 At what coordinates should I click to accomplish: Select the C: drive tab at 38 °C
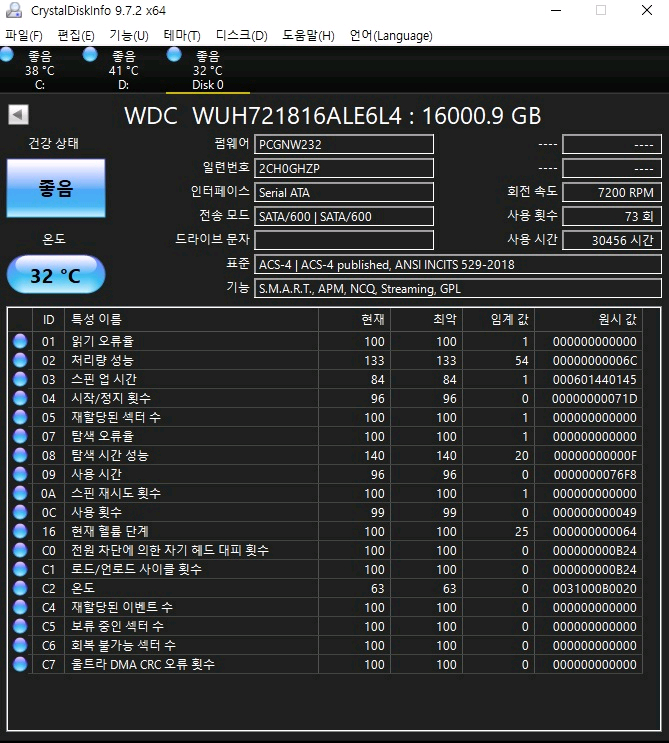click(x=40, y=70)
